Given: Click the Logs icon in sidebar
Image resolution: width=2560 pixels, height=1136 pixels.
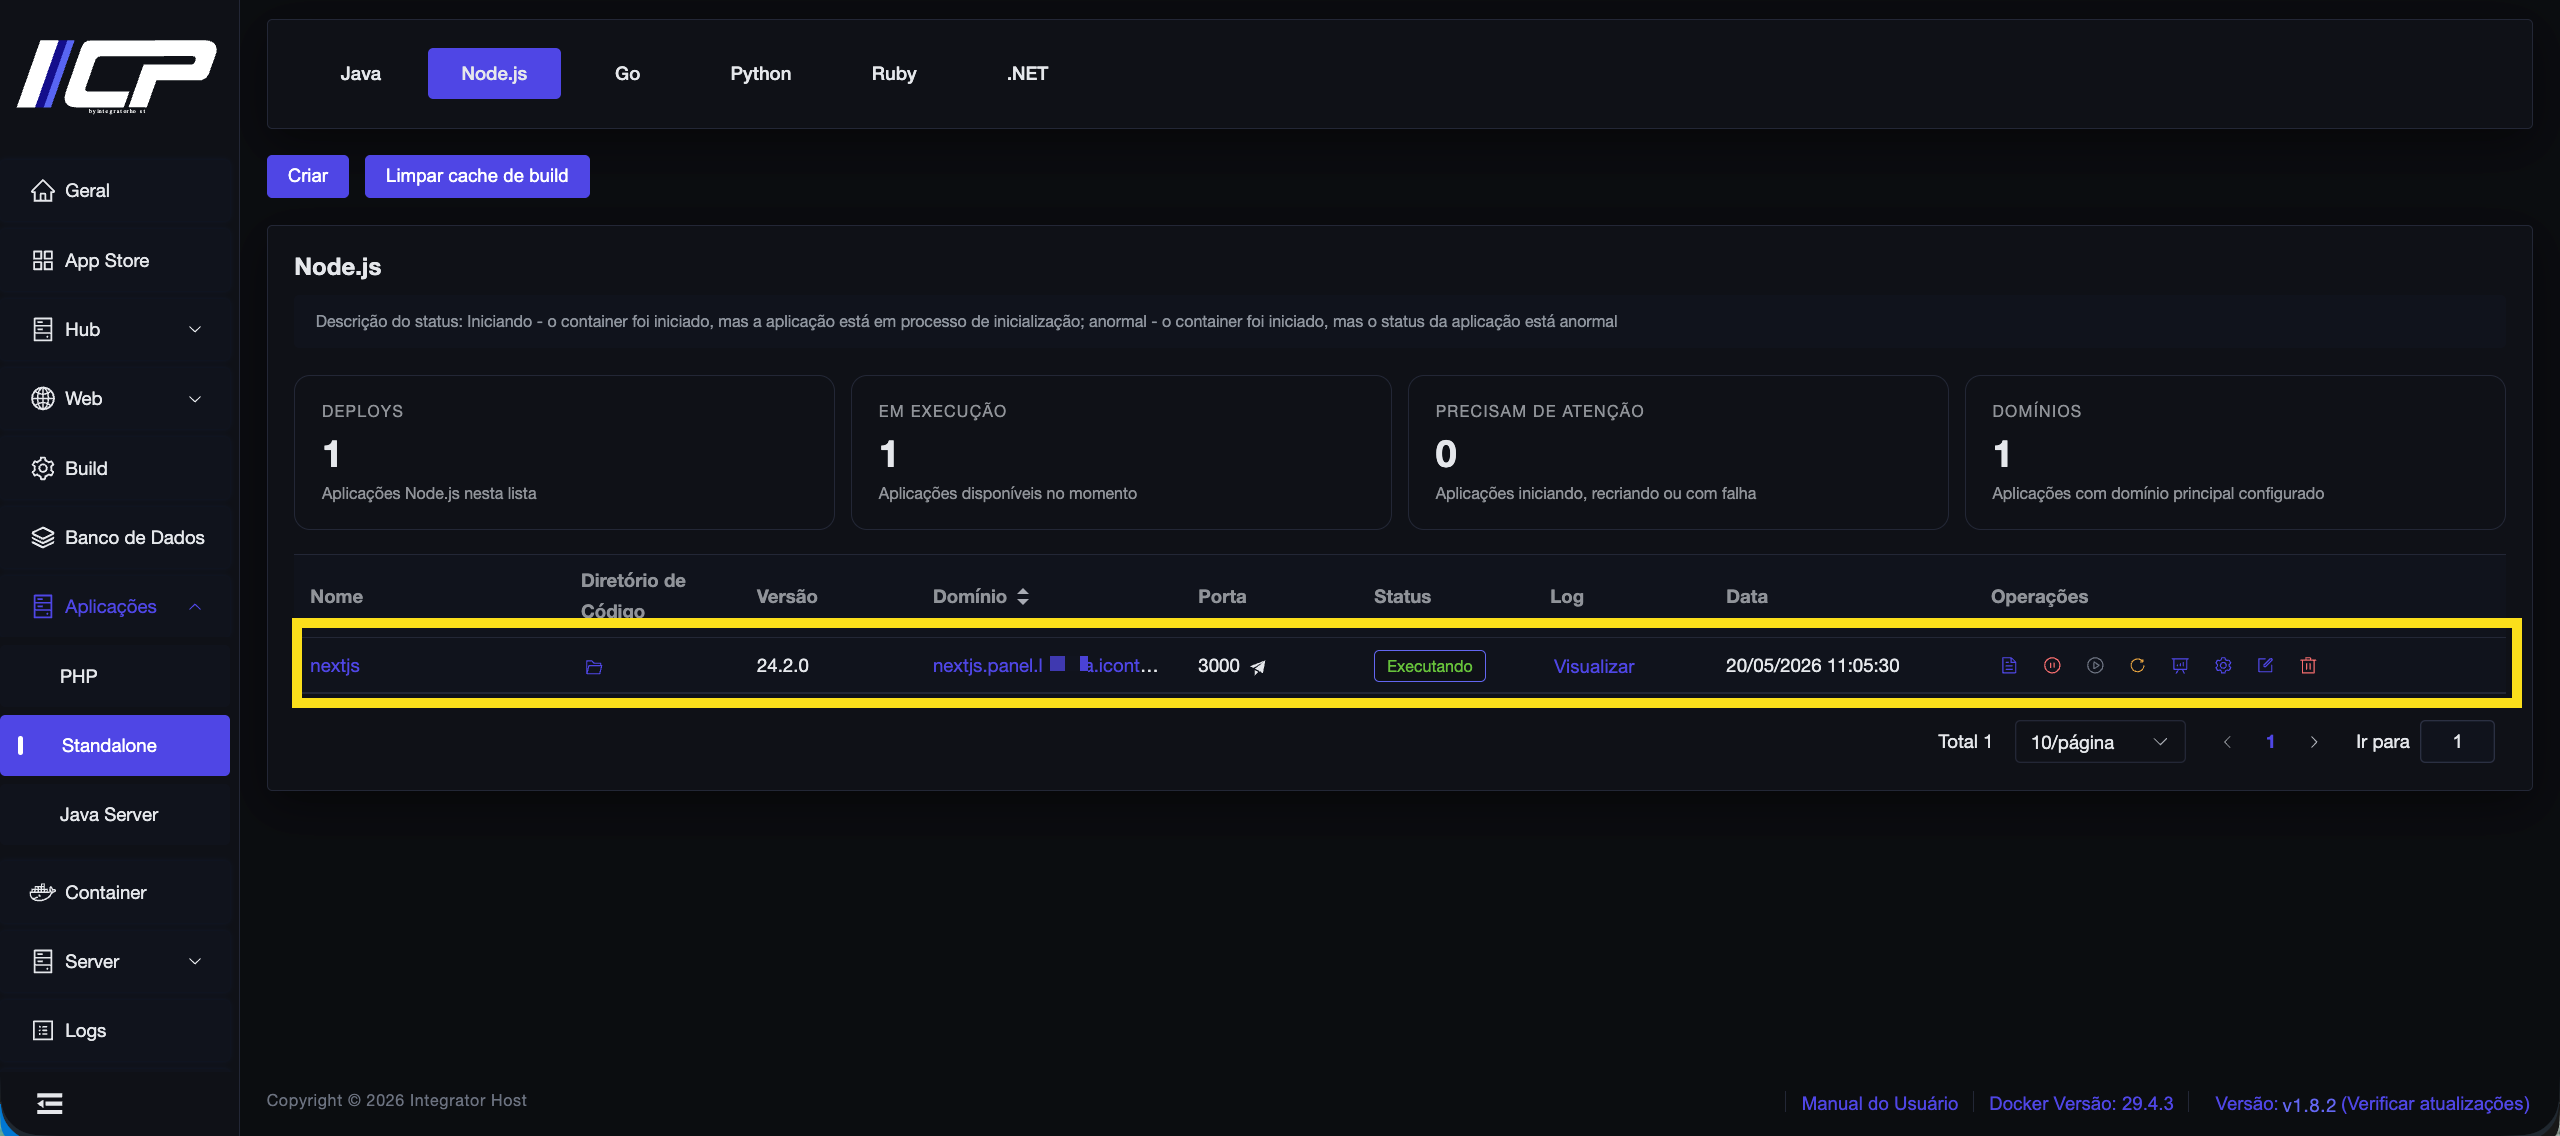Looking at the screenshot, I should [42, 1030].
